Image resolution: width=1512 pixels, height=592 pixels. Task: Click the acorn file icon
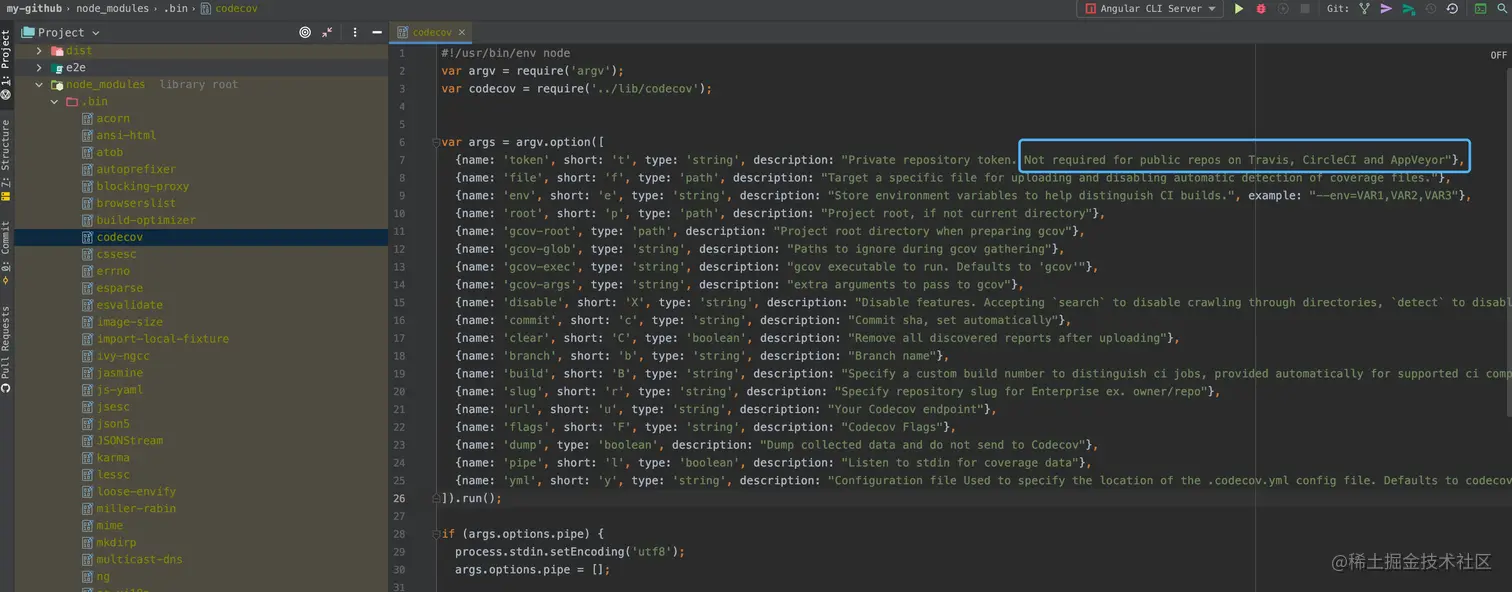pyautogui.click(x=88, y=118)
